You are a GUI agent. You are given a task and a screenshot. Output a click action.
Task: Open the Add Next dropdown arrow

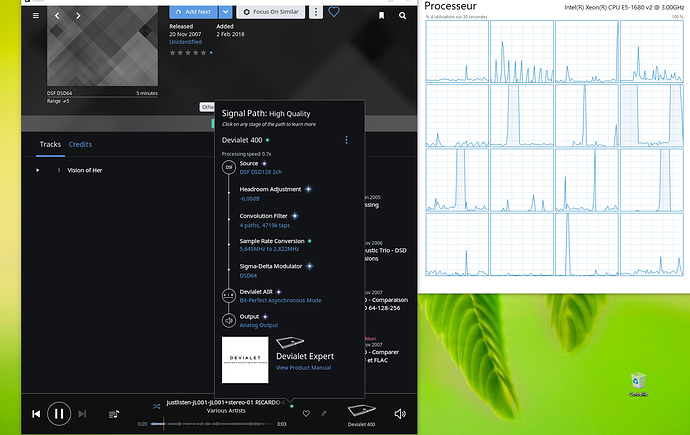(225, 11)
